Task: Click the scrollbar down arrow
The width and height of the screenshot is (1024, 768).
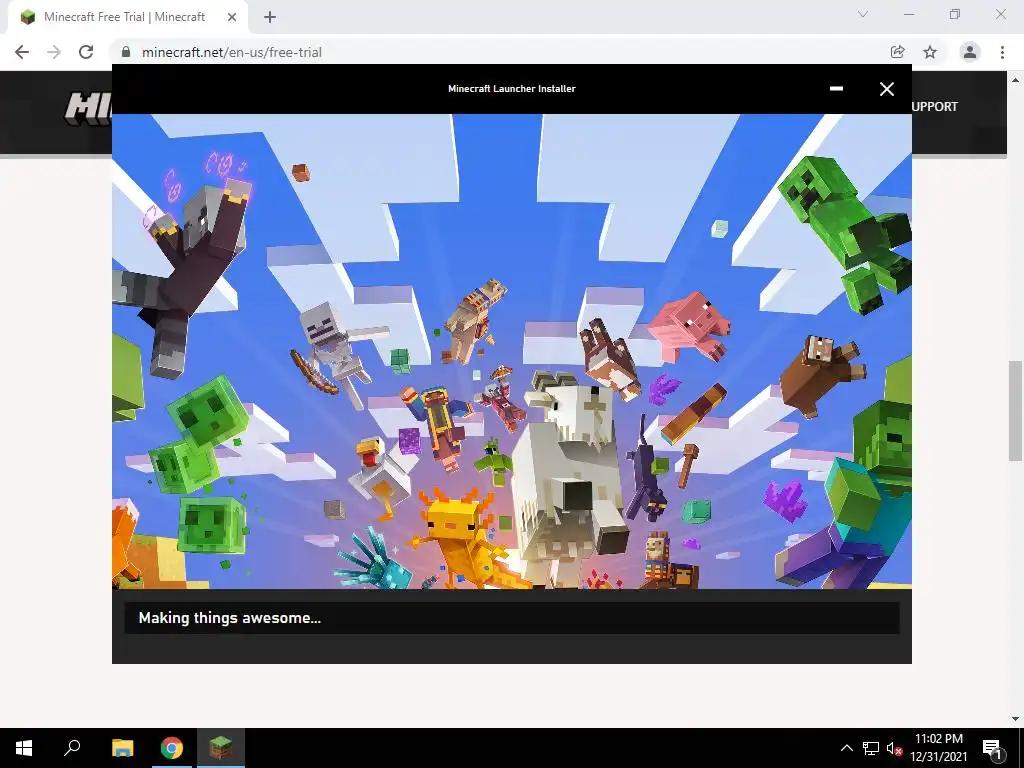Action: tap(1015, 719)
